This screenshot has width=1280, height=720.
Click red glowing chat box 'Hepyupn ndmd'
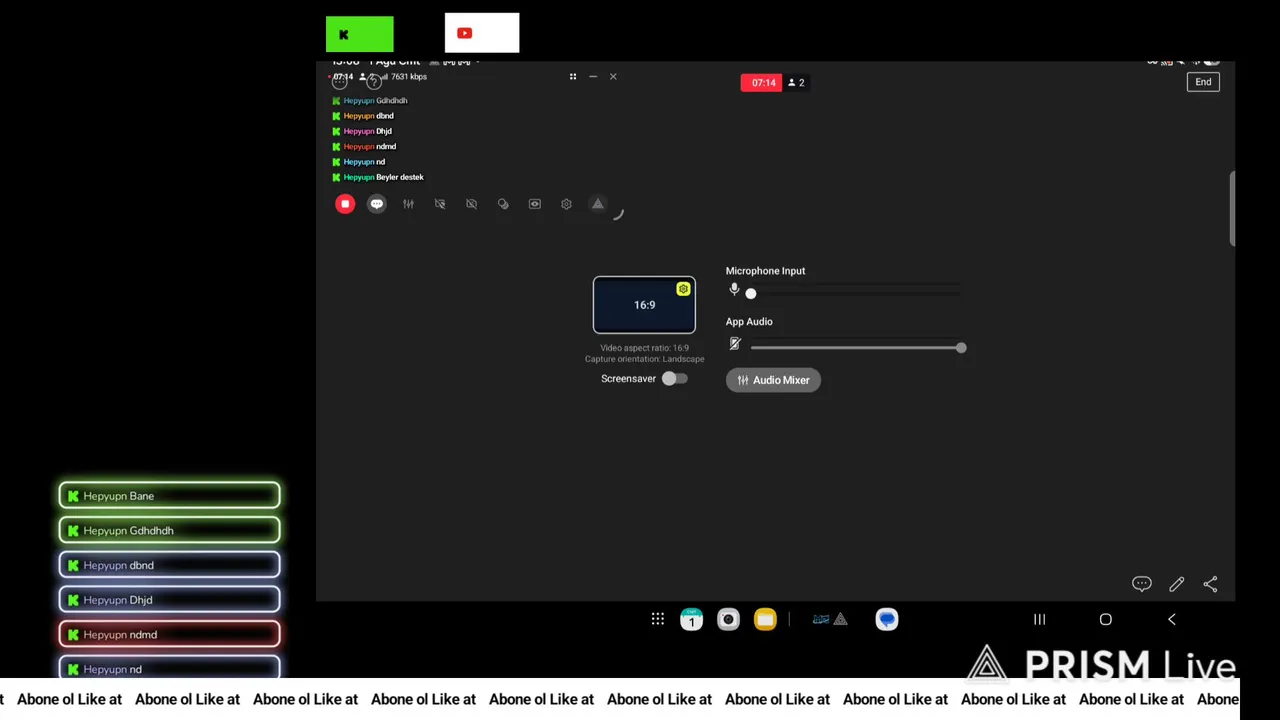point(170,635)
